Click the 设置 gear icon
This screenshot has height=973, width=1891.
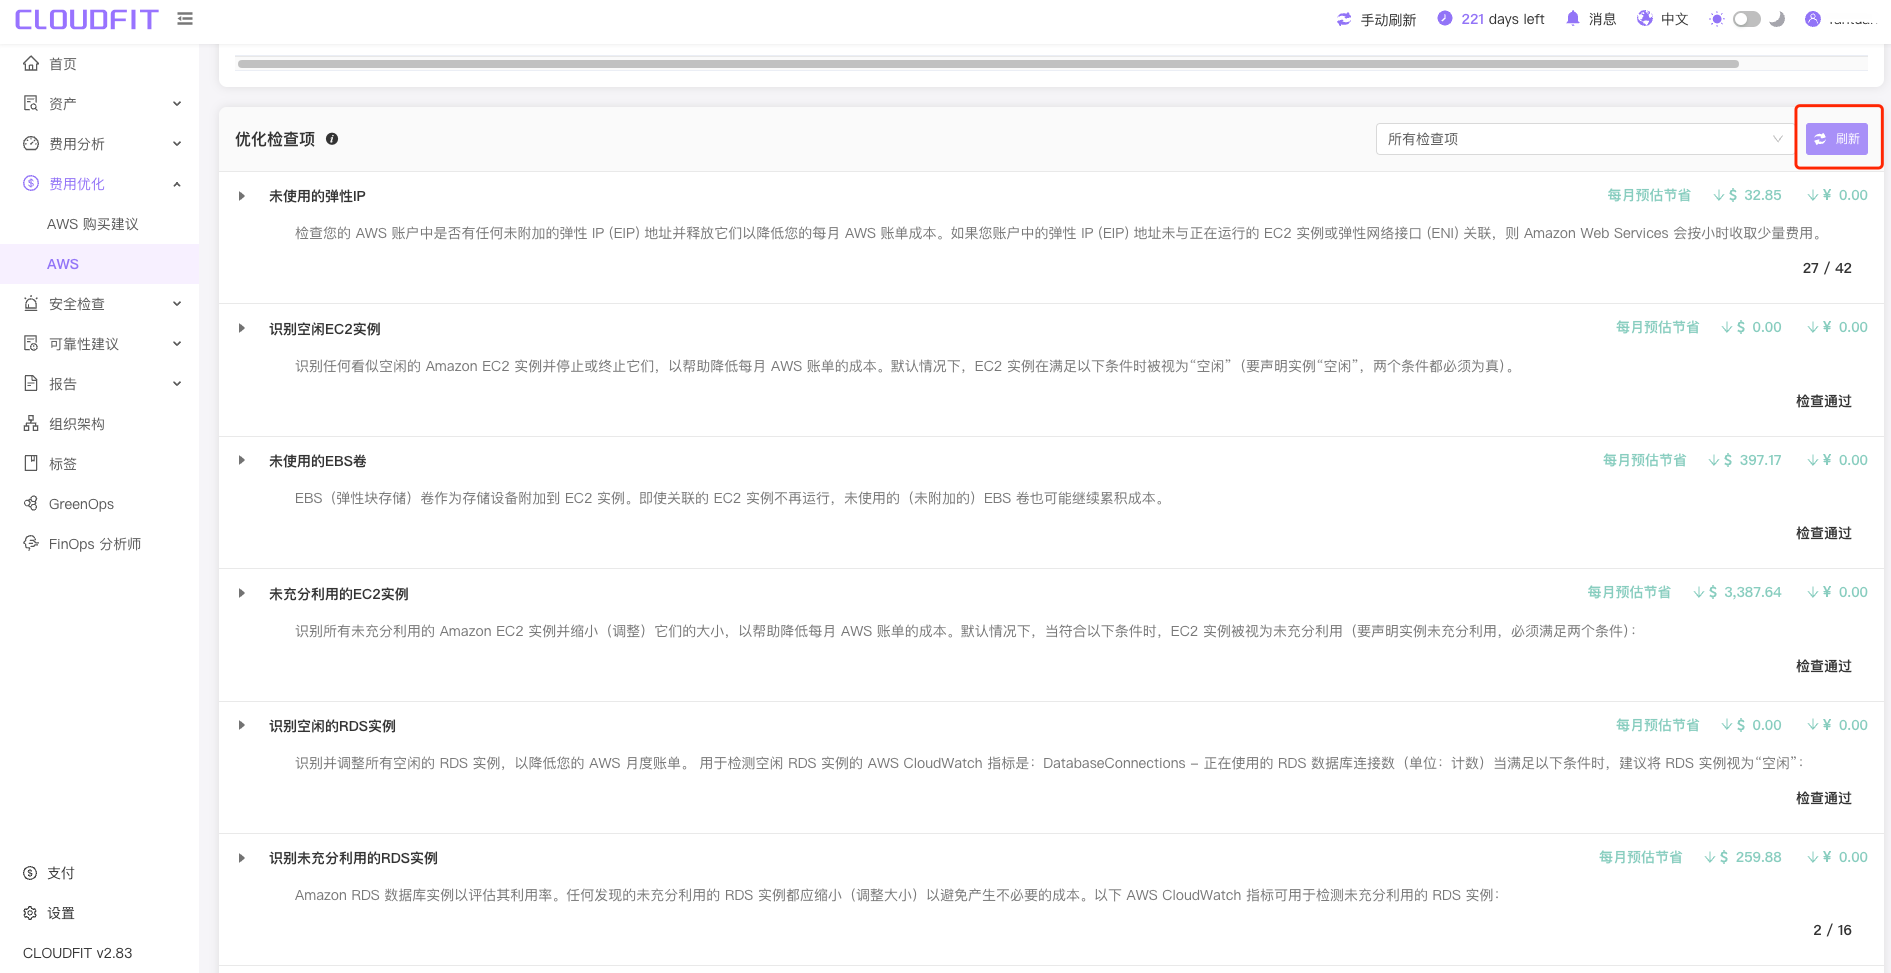tap(30, 913)
